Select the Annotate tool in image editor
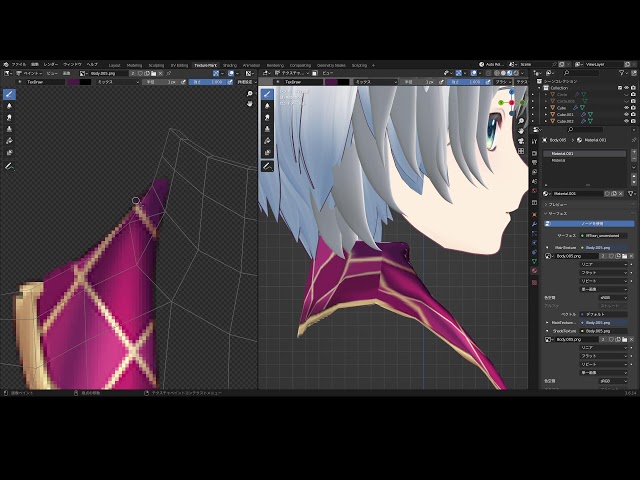Viewport: 640px width, 480px height. coord(9,166)
